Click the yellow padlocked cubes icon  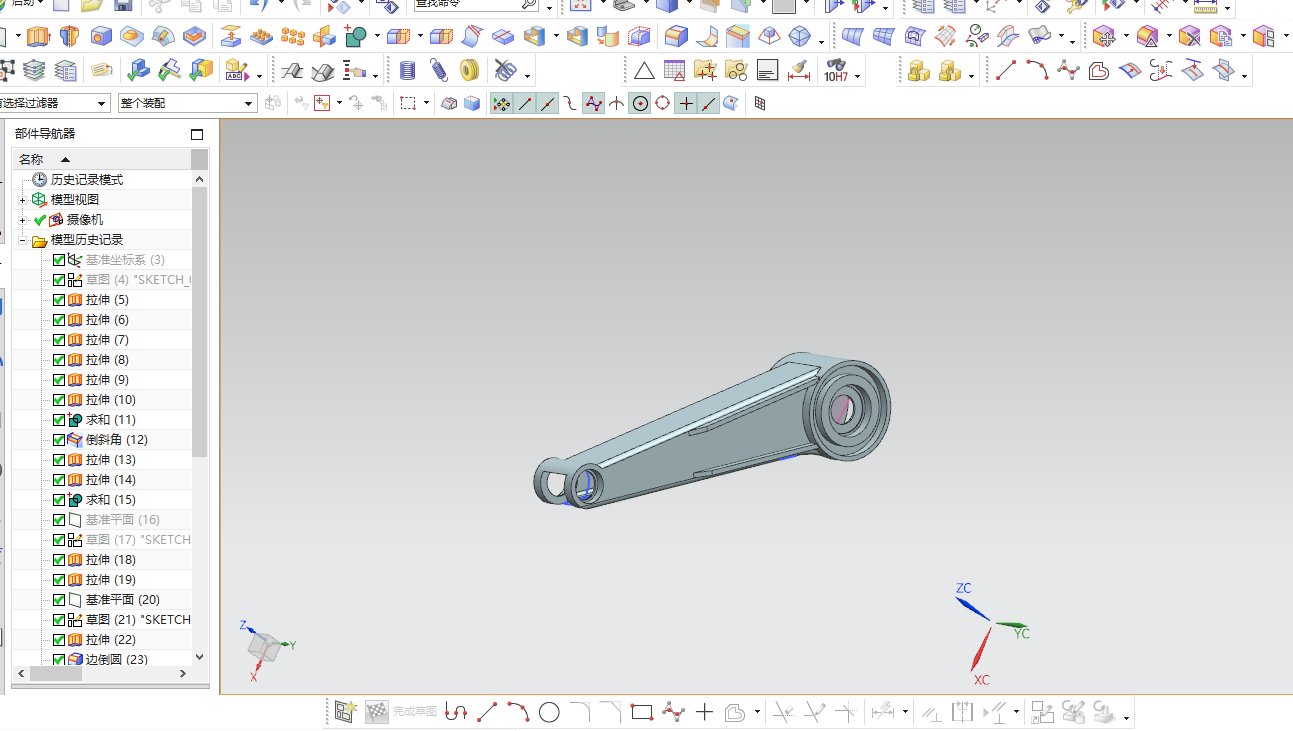(x=918, y=71)
